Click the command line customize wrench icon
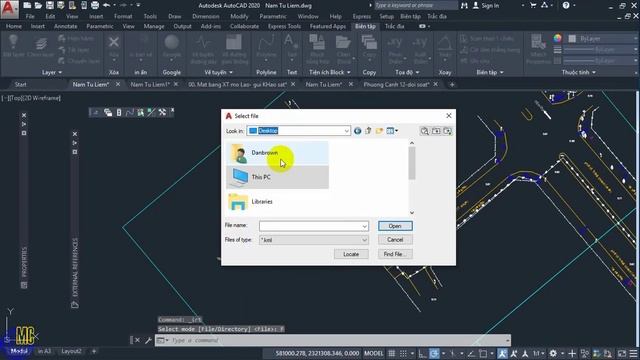The width and height of the screenshot is (640, 360). pos(148,340)
